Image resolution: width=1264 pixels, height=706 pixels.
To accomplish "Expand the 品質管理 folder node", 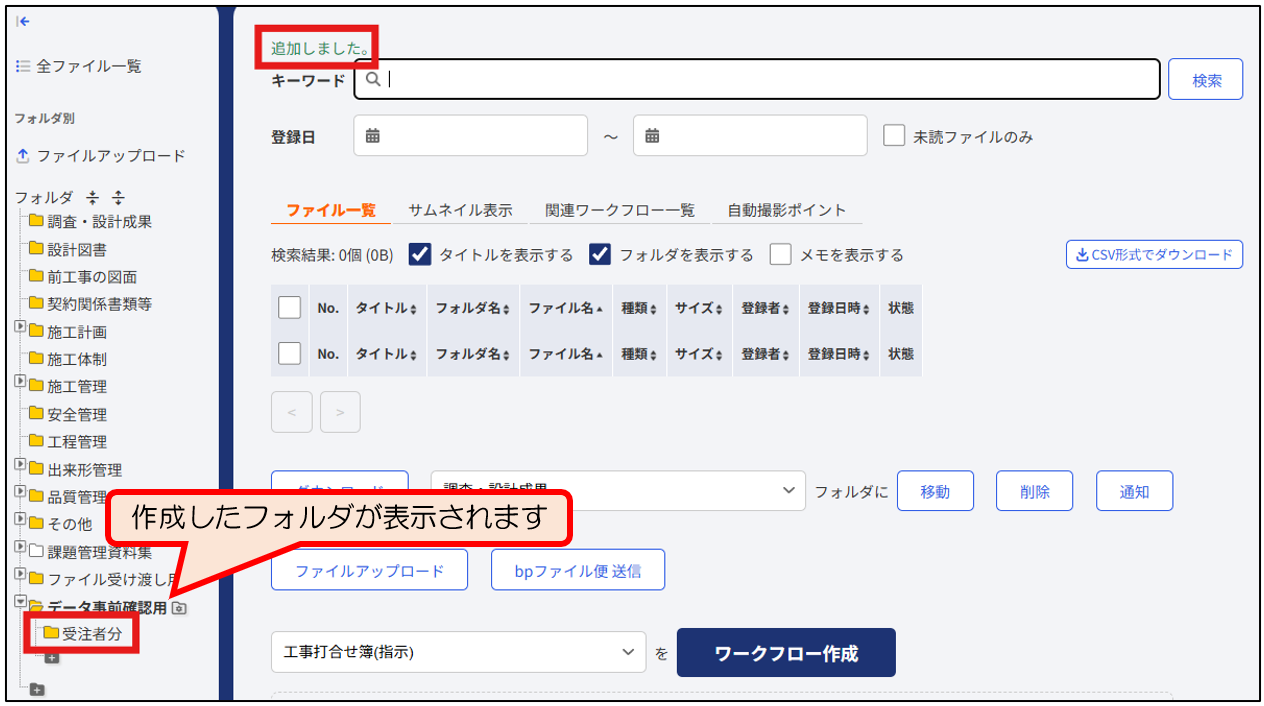I will pos(20,492).
